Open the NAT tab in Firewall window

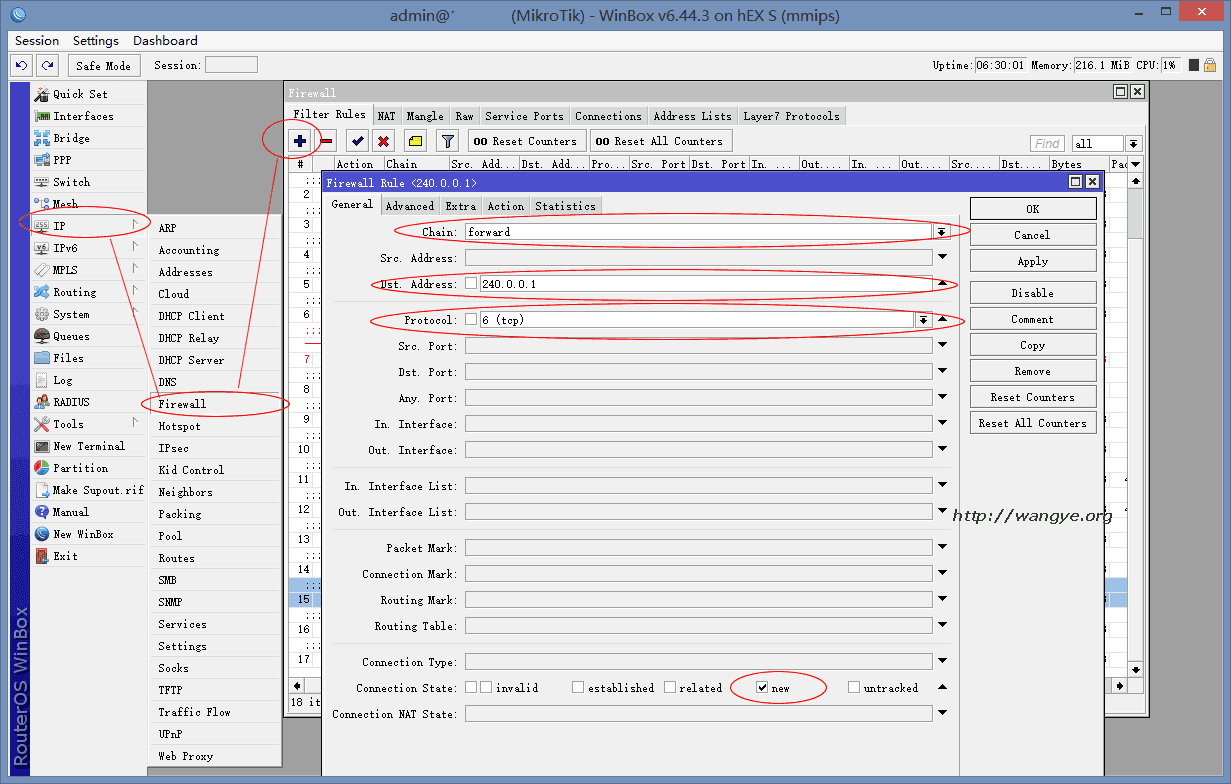386,116
